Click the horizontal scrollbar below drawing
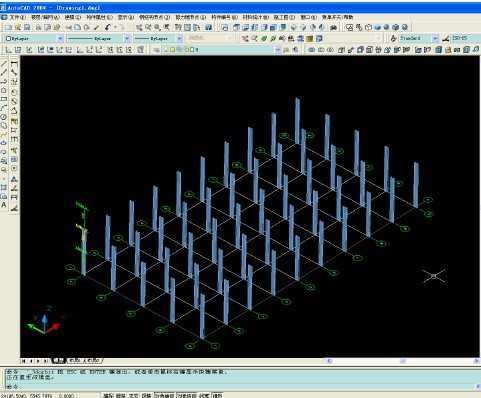This screenshot has width=481, height=398. 402,361
